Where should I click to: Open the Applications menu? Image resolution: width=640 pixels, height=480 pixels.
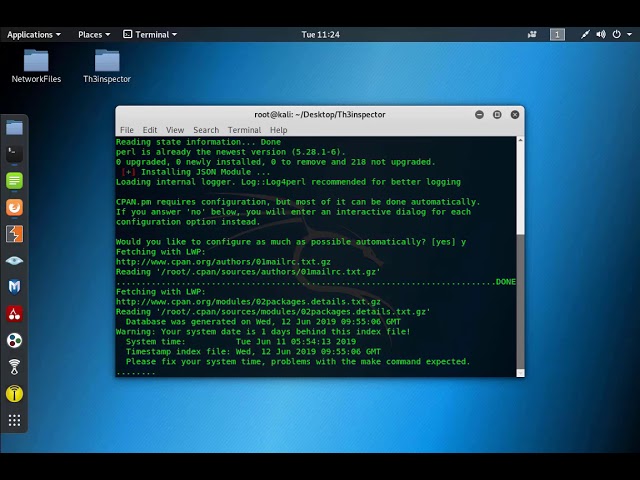(x=34, y=35)
